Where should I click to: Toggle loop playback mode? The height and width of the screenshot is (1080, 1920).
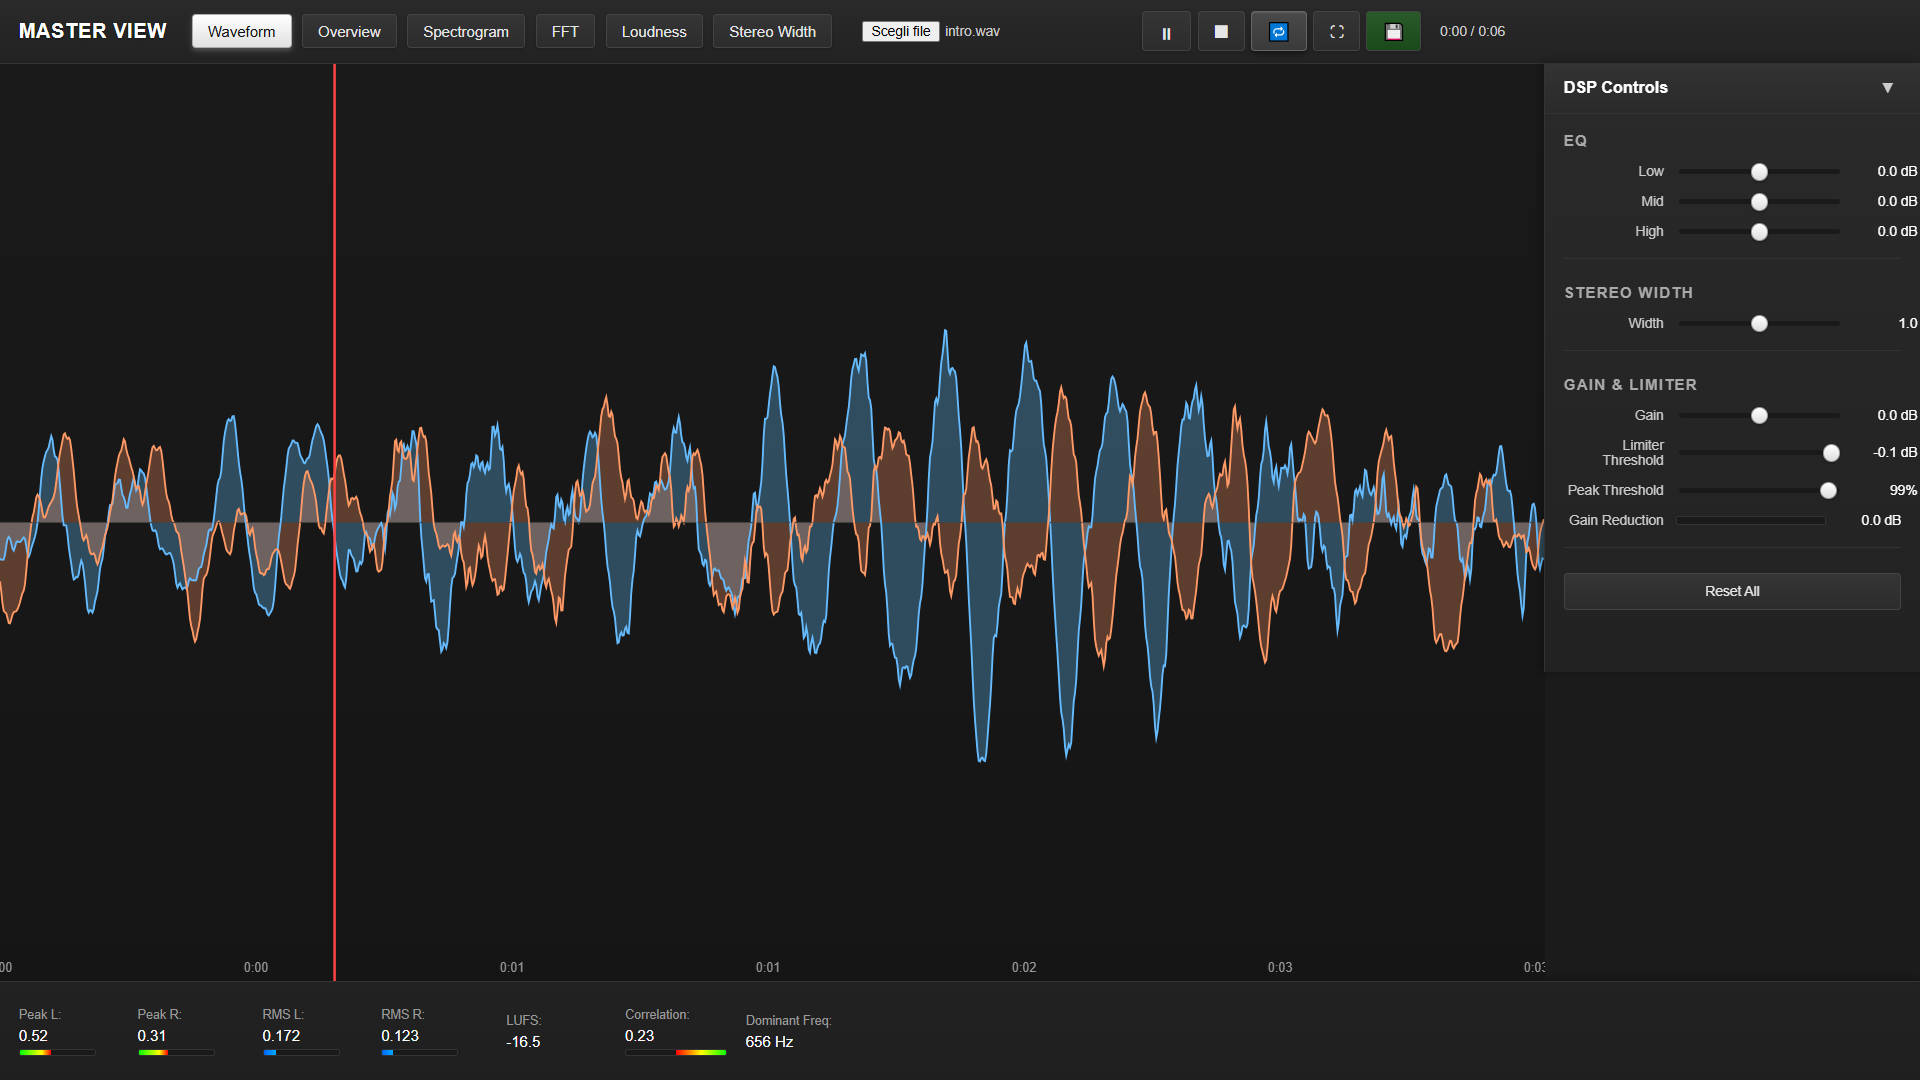pos(1278,32)
